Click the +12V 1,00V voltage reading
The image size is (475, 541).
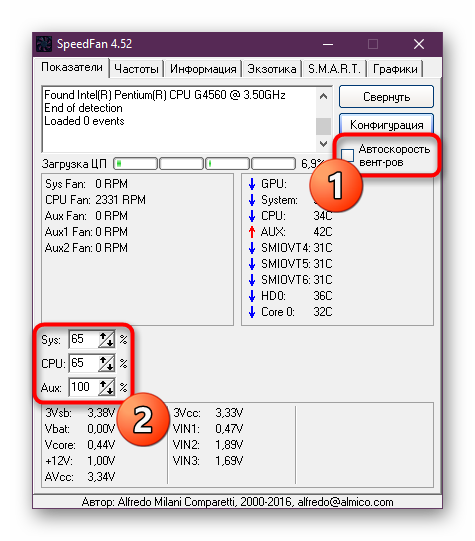pos(80,461)
